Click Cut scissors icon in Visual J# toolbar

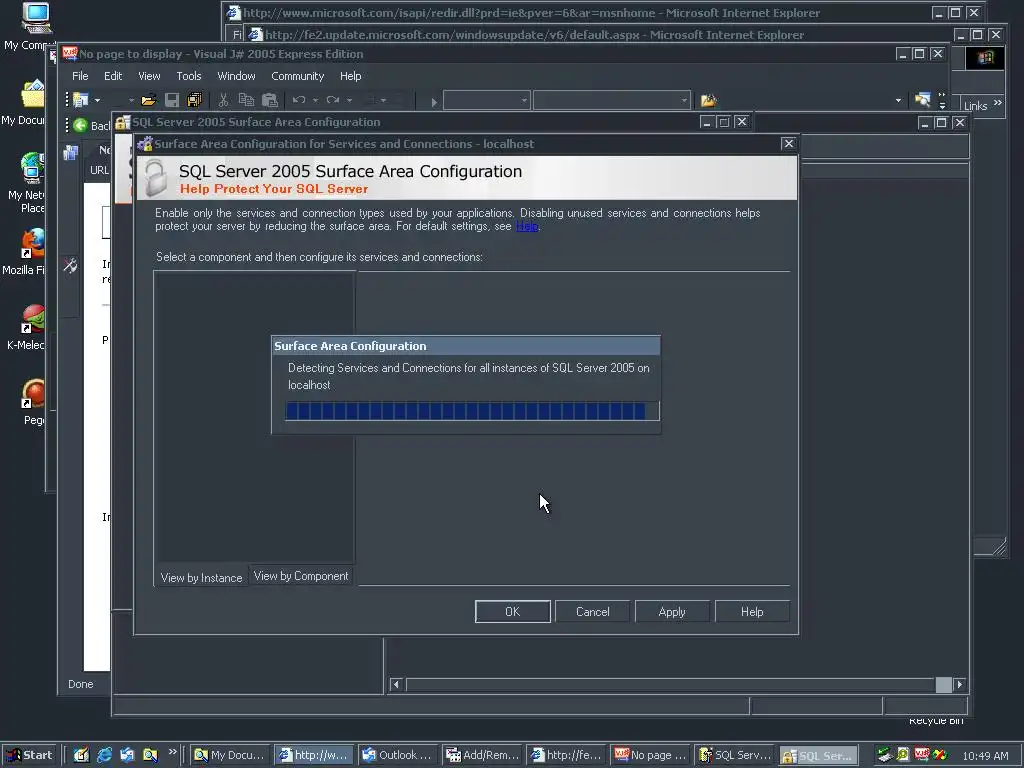[223, 100]
